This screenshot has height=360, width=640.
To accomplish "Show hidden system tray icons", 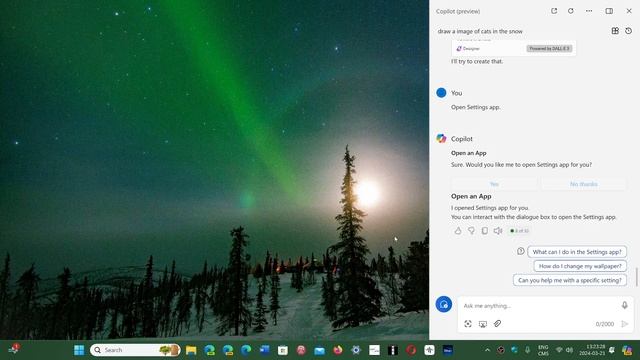I will (x=487, y=350).
